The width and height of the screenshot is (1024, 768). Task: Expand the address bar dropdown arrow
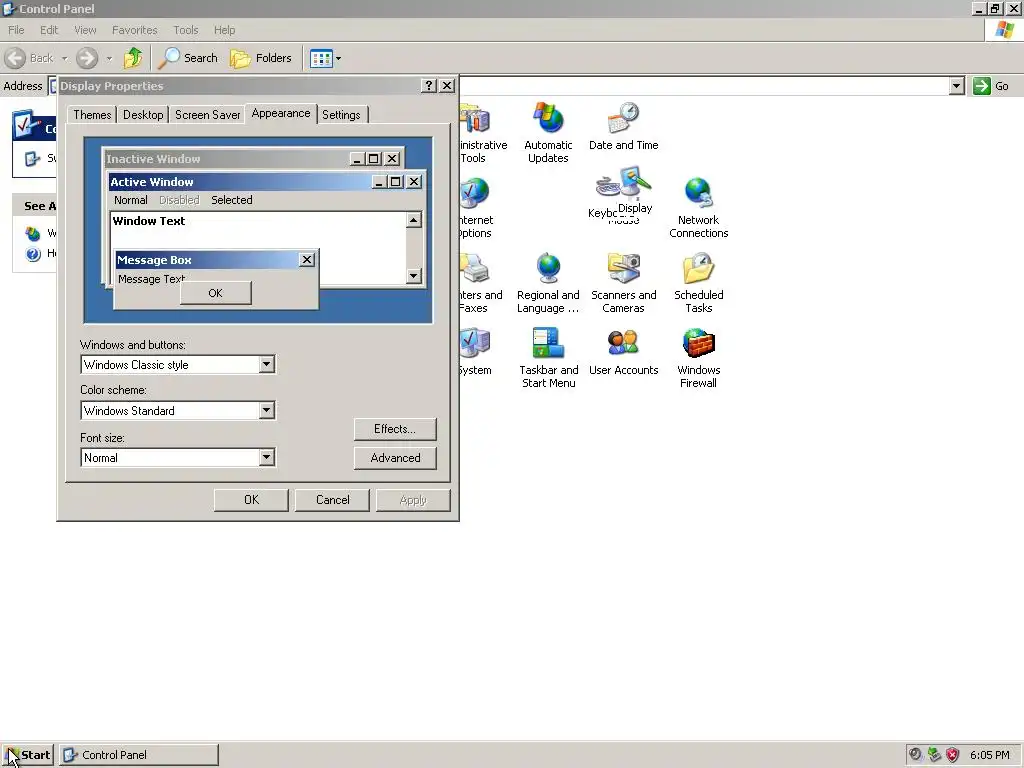point(956,86)
